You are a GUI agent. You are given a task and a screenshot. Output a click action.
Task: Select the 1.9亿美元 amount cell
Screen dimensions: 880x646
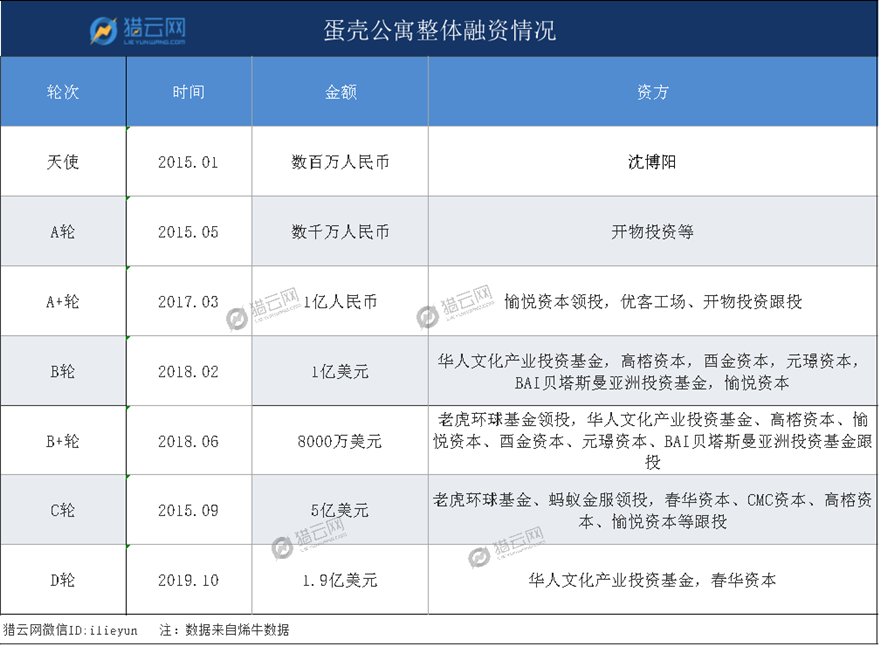[340, 580]
